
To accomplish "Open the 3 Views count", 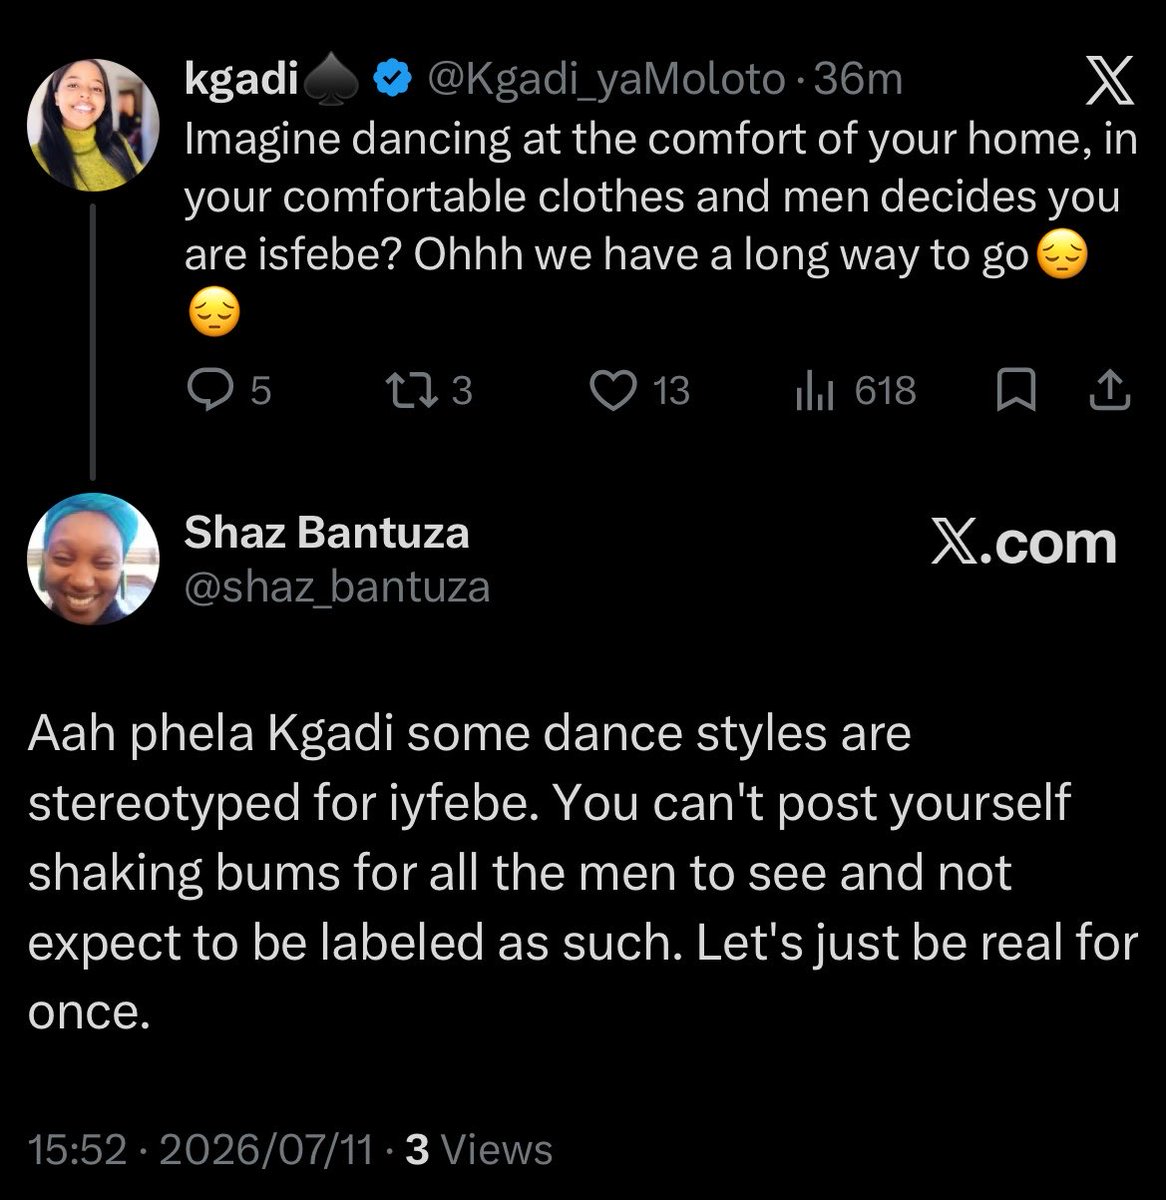I will pos(479,1150).
